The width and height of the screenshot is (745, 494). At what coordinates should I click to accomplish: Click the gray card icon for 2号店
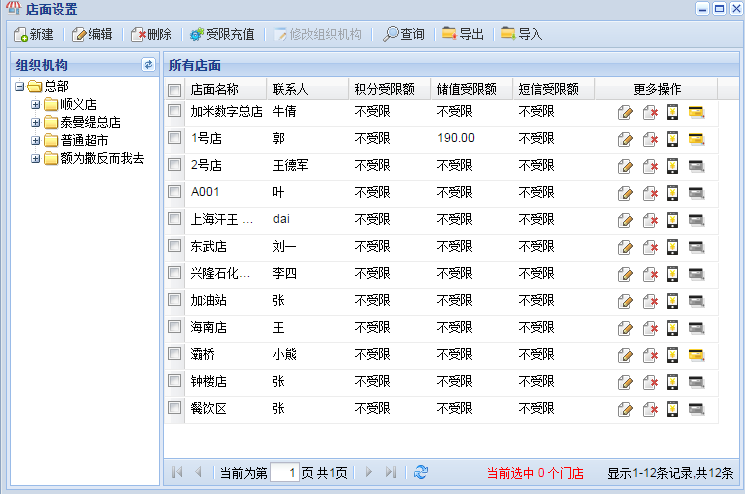click(x=696, y=167)
